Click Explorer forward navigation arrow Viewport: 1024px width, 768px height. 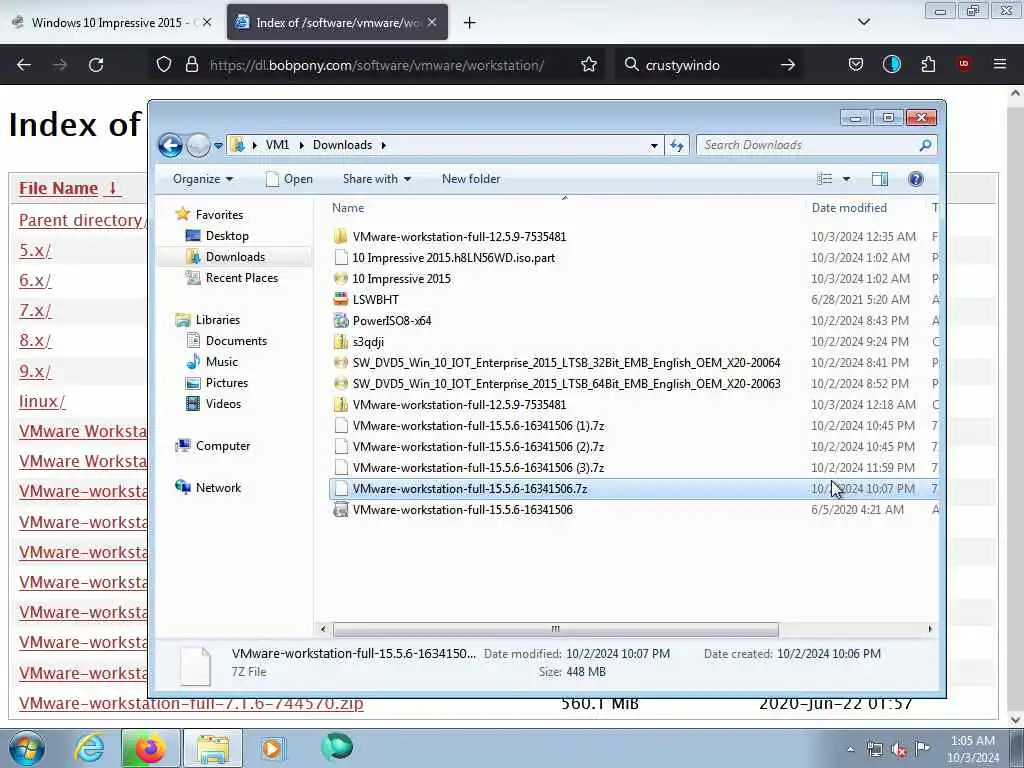tap(198, 145)
